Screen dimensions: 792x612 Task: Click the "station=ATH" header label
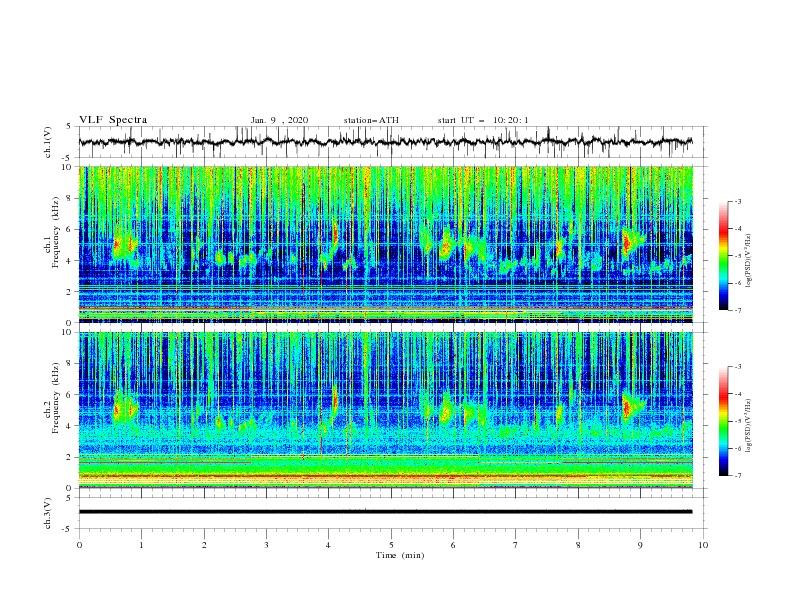click(x=371, y=120)
